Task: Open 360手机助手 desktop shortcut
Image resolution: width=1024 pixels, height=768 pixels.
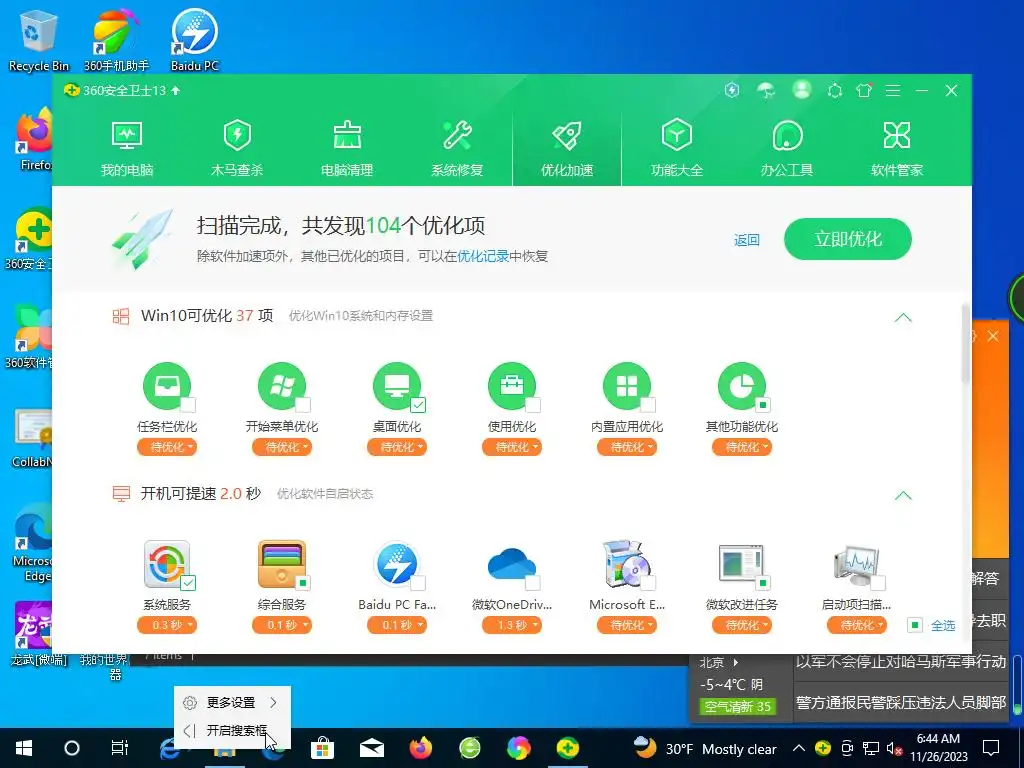Action: (x=116, y=40)
